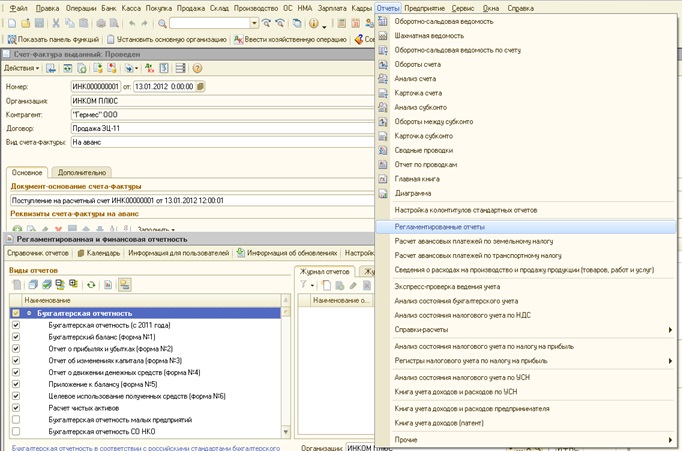This screenshot has height=451, width=682.
Task: Click Информация для пользователей button
Action: click(x=178, y=253)
